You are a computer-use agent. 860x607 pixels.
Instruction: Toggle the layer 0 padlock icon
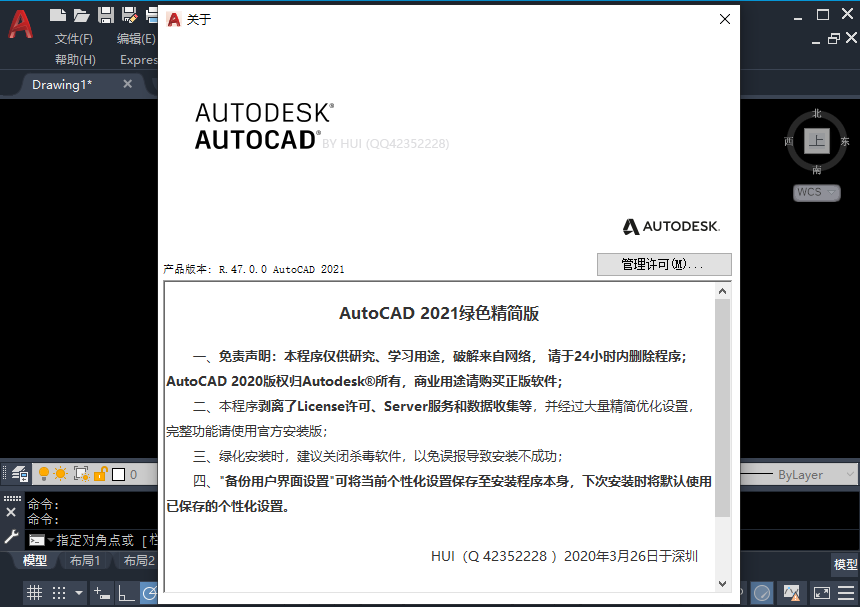point(100,474)
